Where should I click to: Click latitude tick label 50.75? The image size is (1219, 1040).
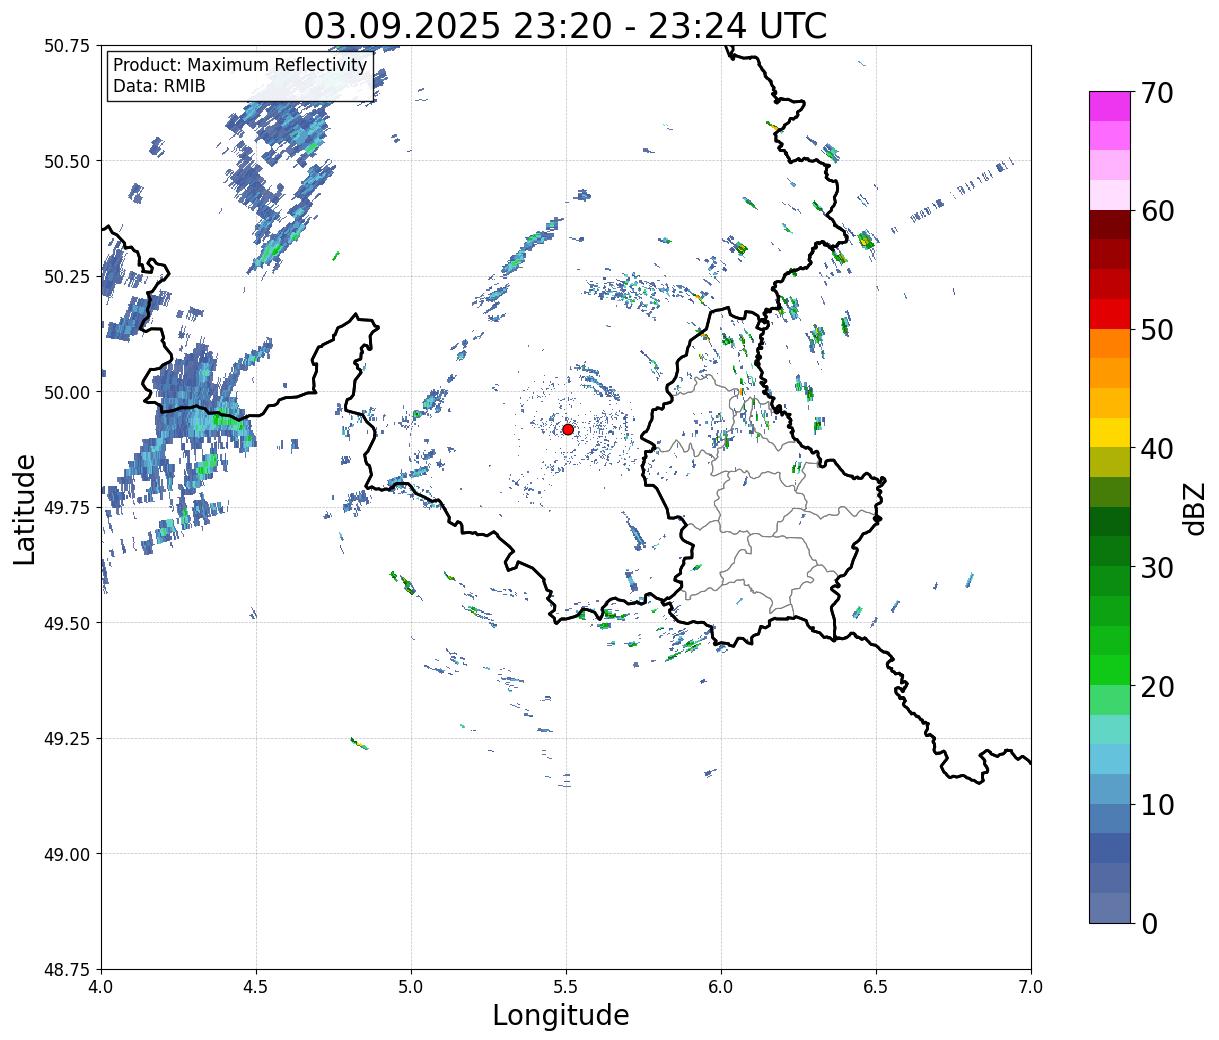pos(67,46)
